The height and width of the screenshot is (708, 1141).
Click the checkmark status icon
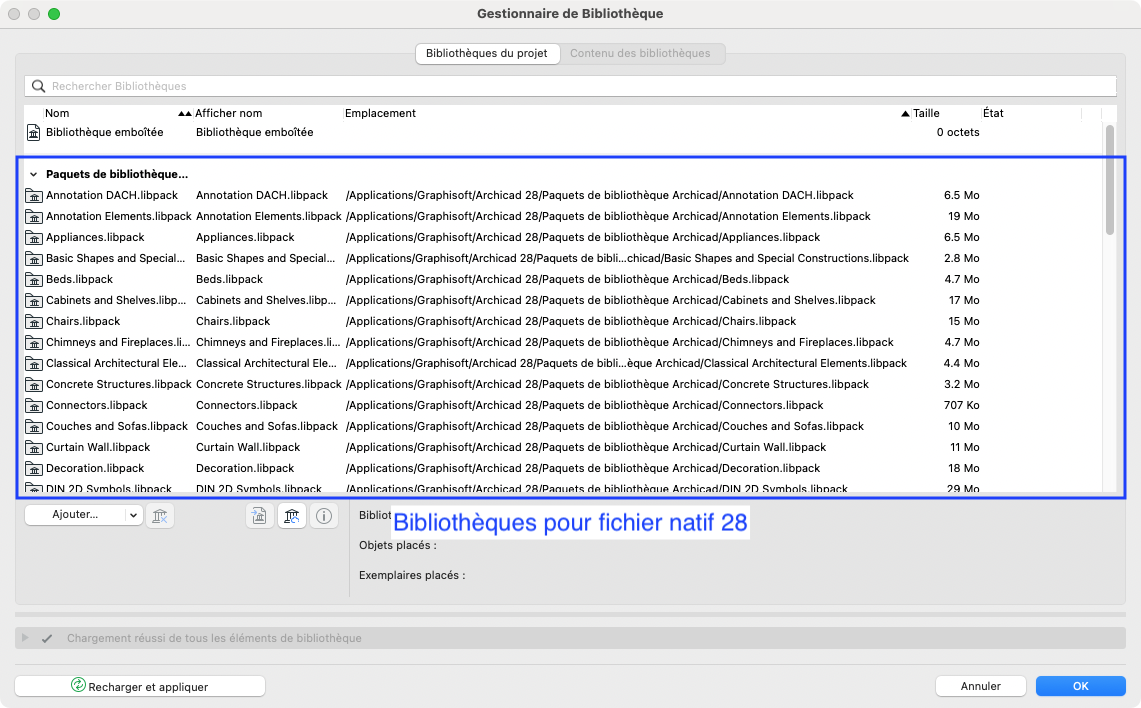click(47, 639)
